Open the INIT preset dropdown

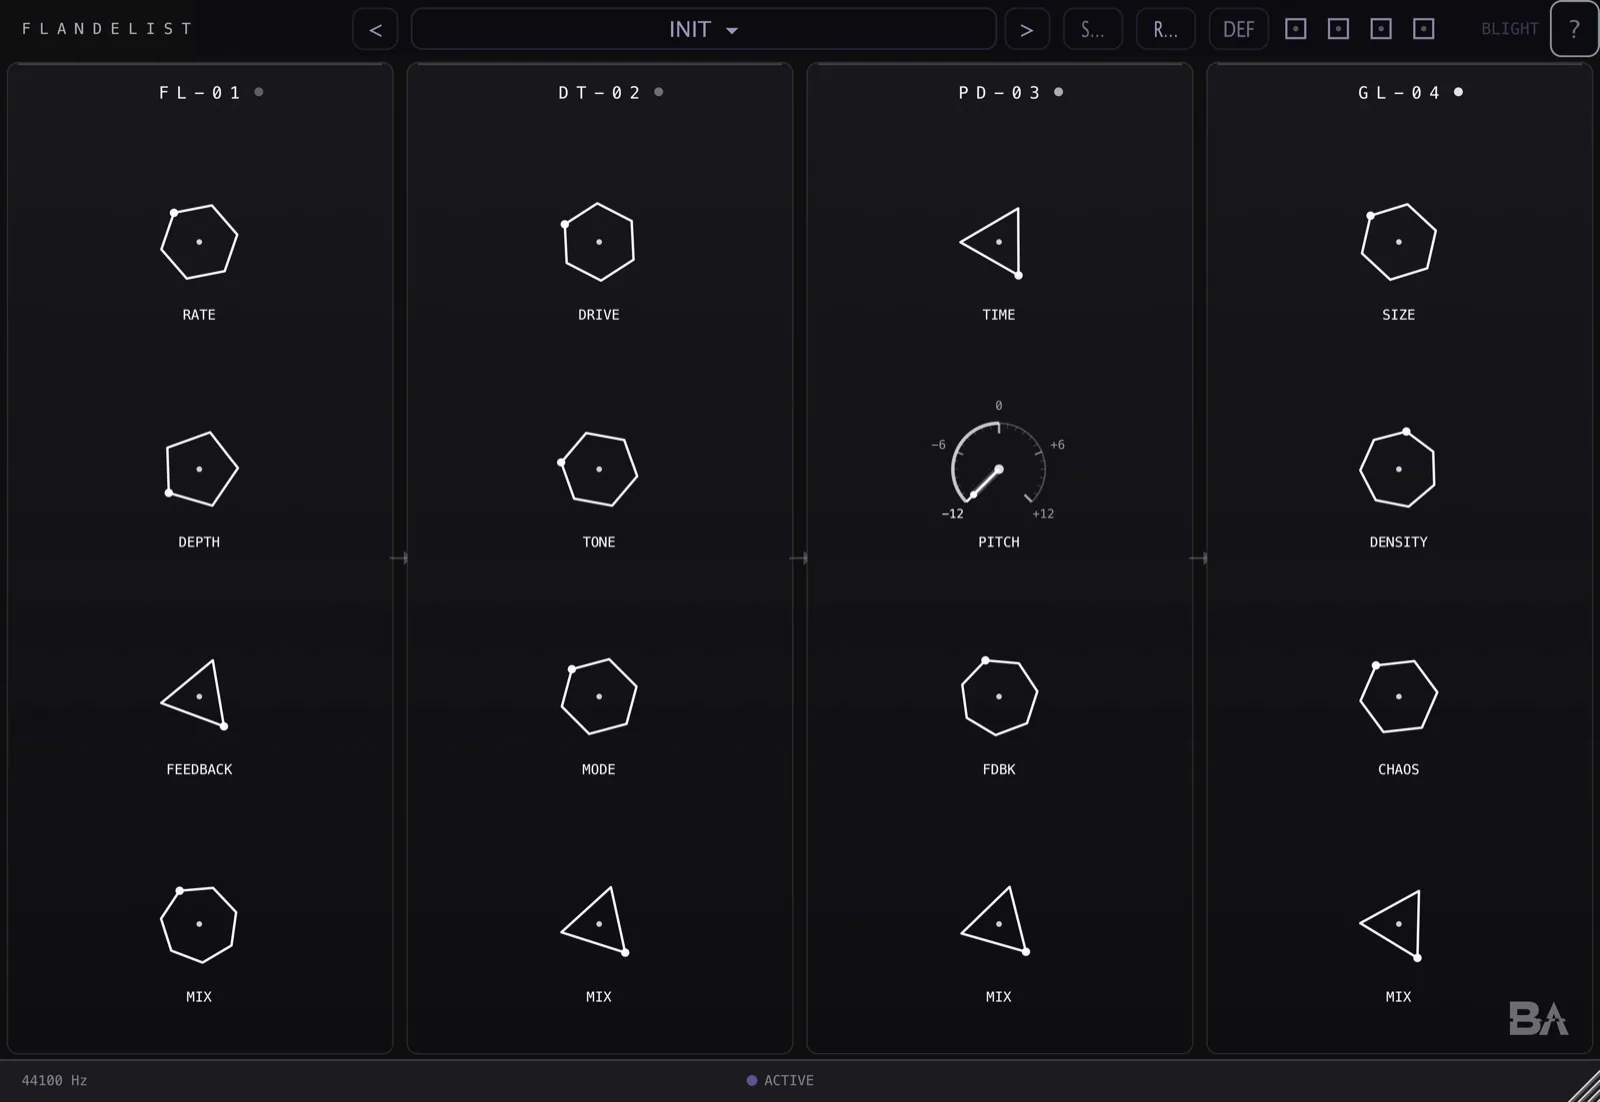[x=703, y=29]
